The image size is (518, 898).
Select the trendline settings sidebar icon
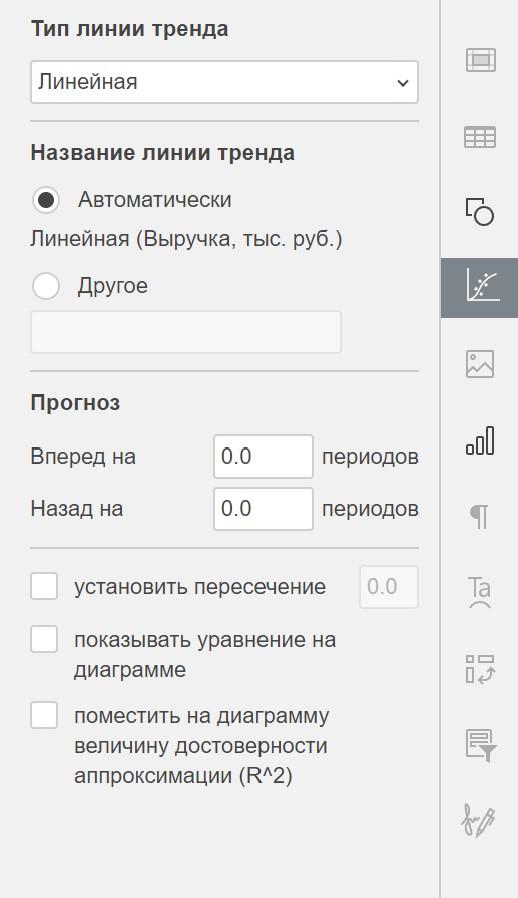480,287
